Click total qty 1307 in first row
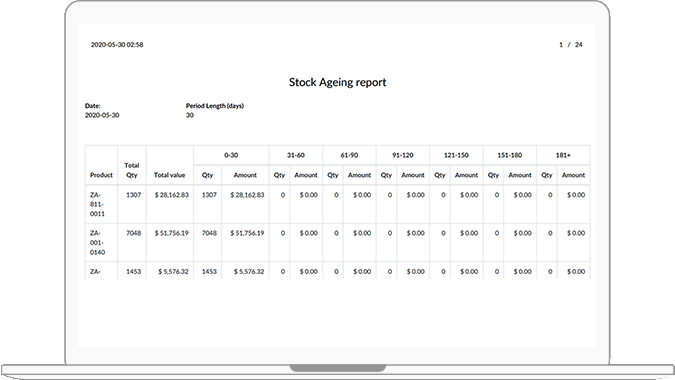 (133, 195)
